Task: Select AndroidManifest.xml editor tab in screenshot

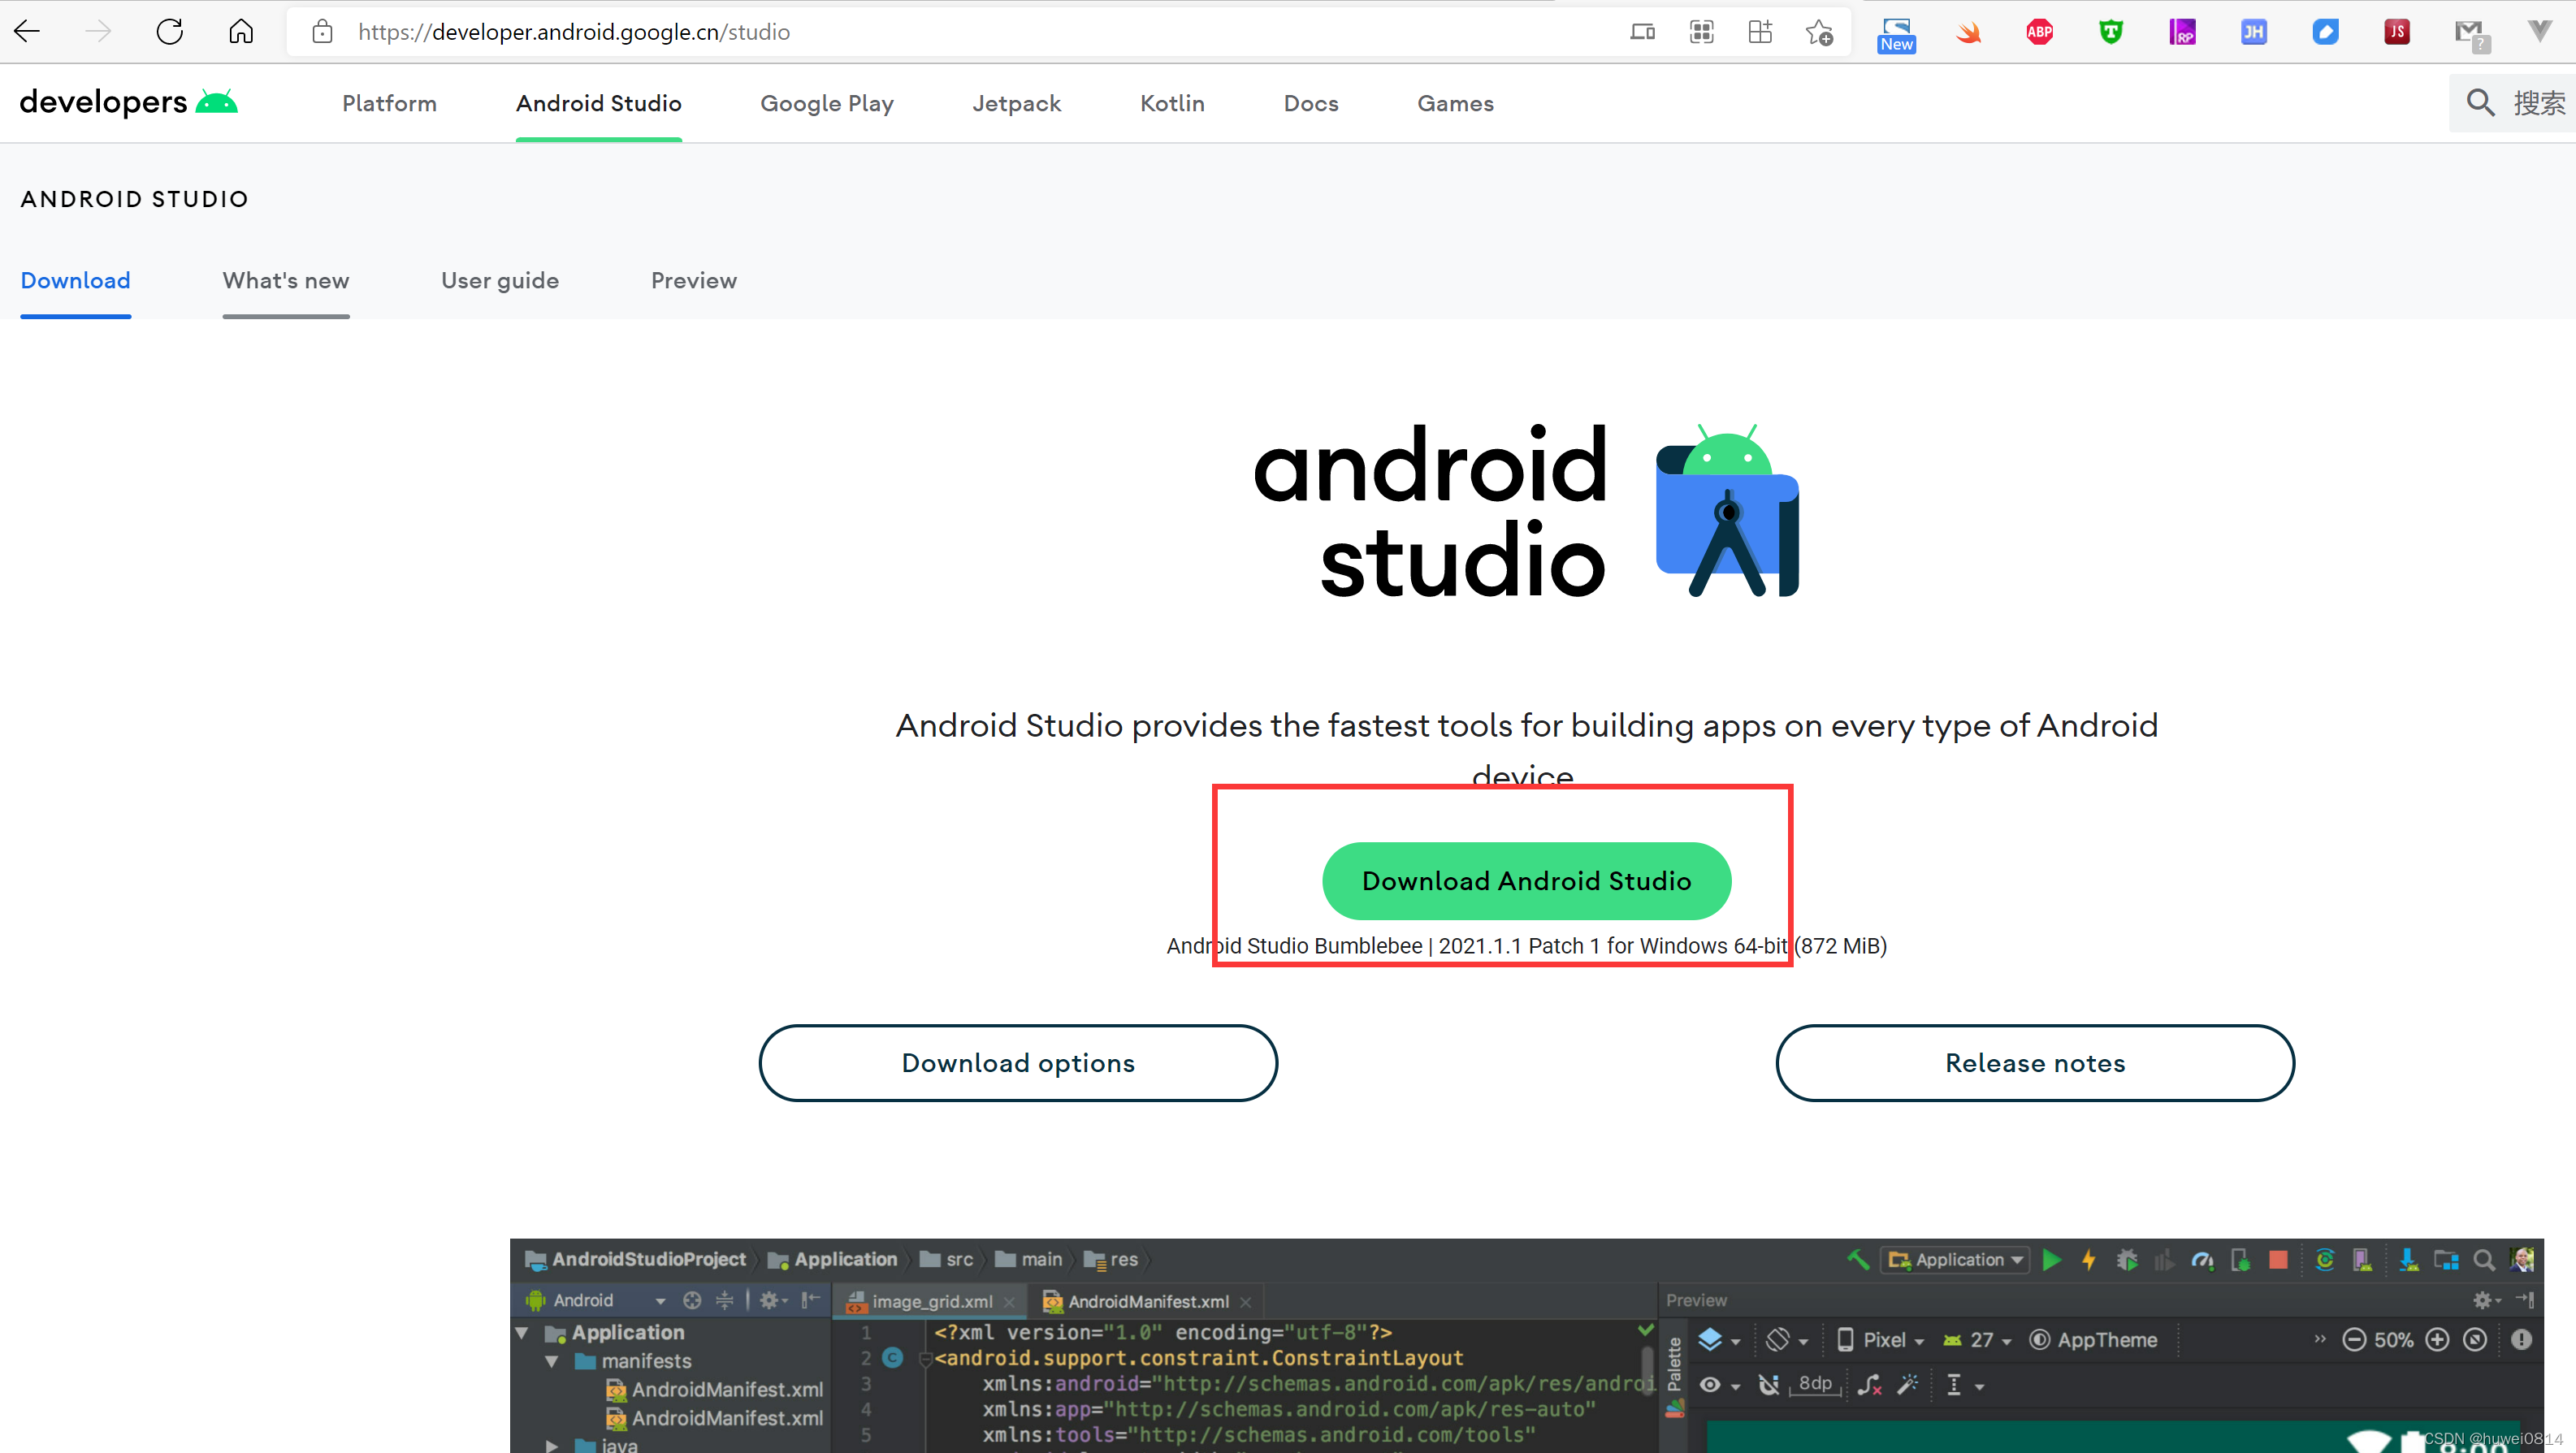Action: click(x=1146, y=1301)
